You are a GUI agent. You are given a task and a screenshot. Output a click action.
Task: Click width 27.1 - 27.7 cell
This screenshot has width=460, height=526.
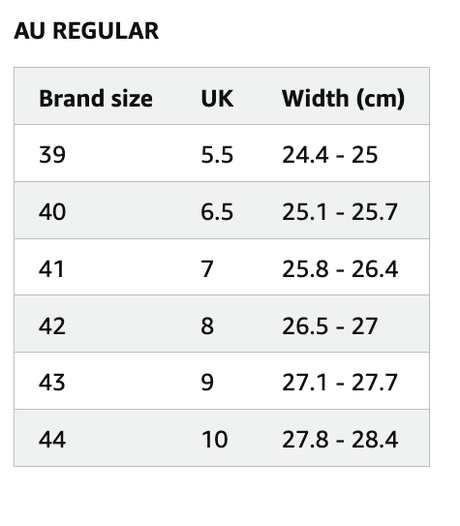(340, 383)
